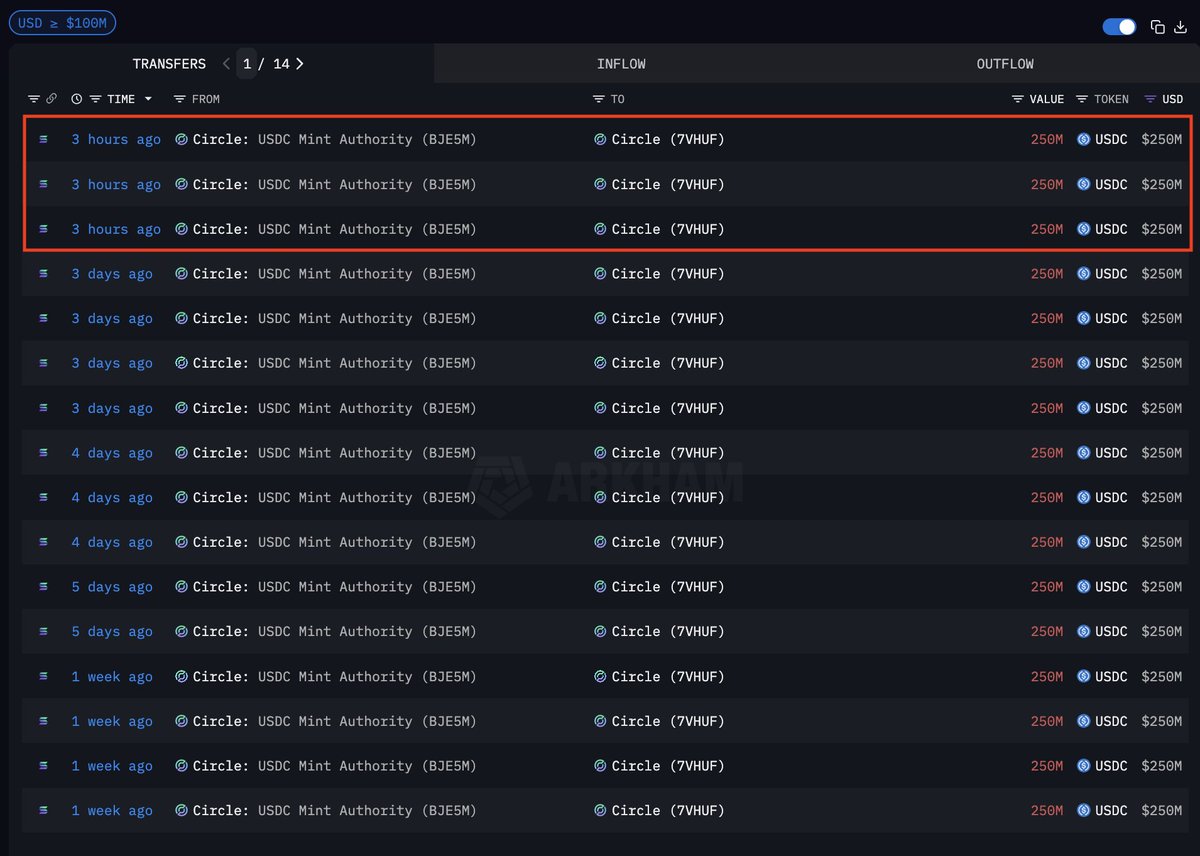
Task: Switch to the TRANSFERS tab
Action: tap(169, 64)
